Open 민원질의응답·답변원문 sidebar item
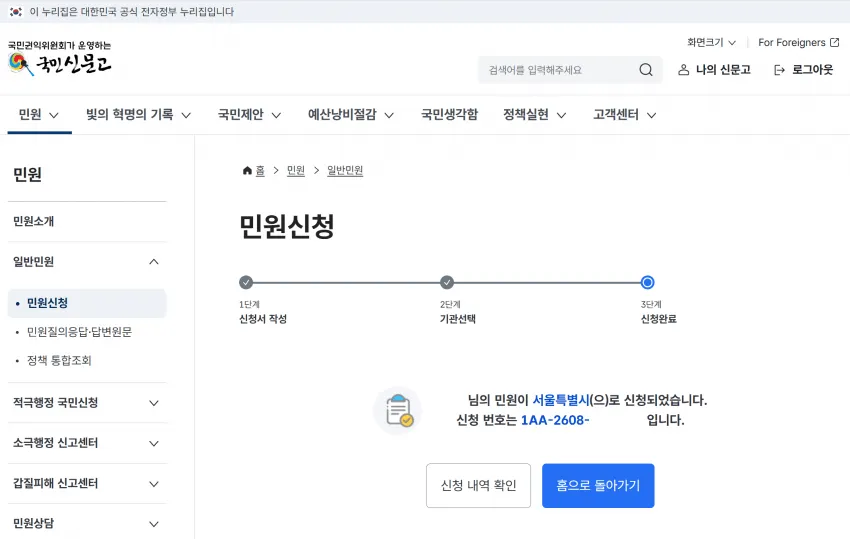 (x=79, y=332)
